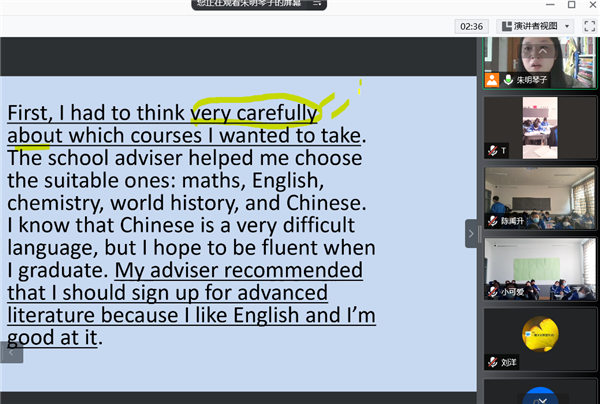Click the banner text 您正在观看朱明琴子的屏幕

[249, 3]
